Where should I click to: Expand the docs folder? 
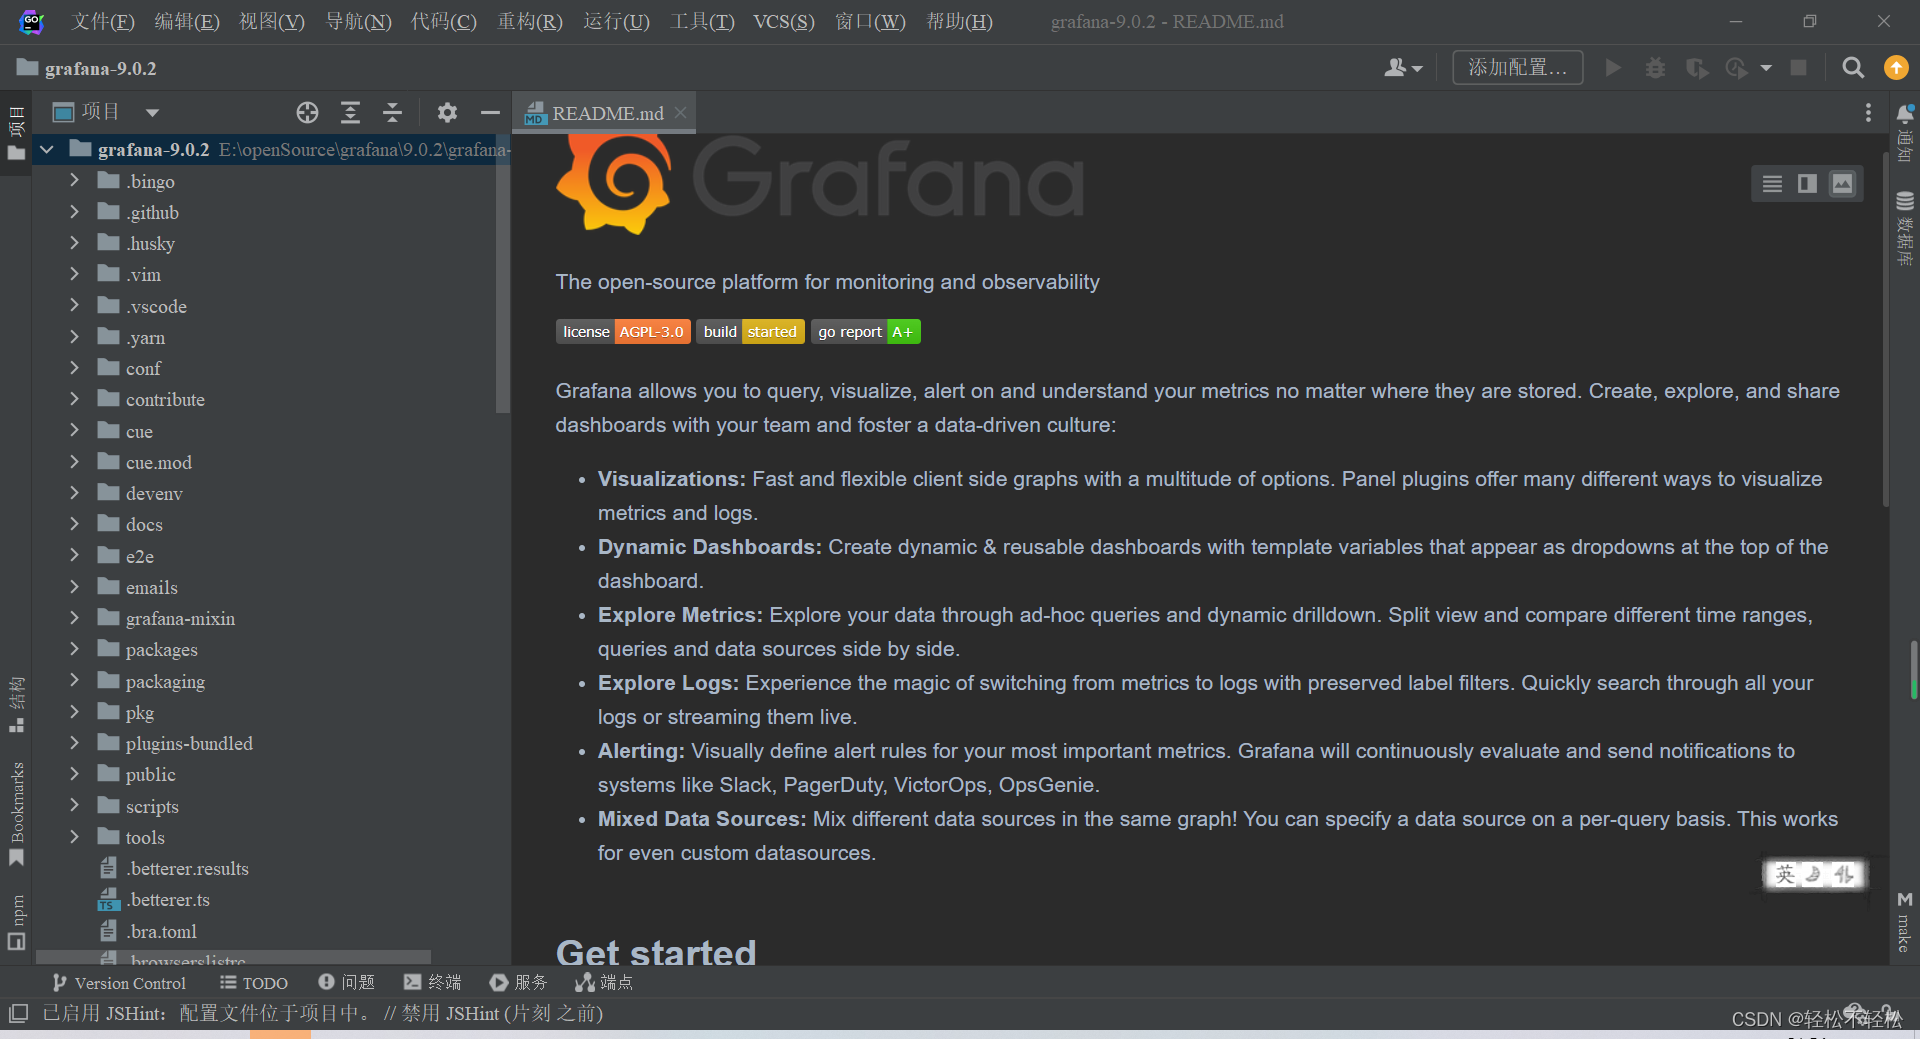tap(74, 524)
